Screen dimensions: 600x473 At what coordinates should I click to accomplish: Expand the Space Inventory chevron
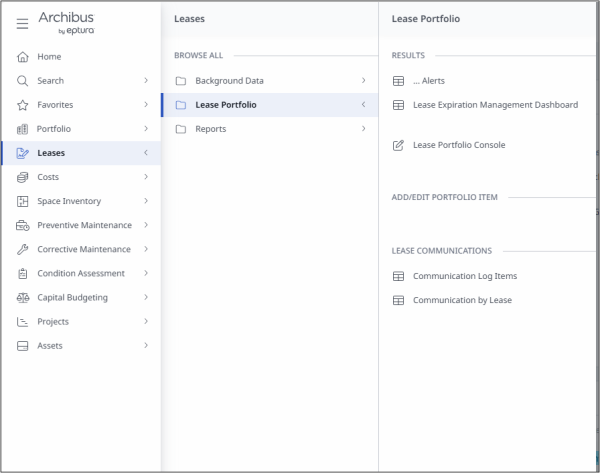(x=146, y=201)
